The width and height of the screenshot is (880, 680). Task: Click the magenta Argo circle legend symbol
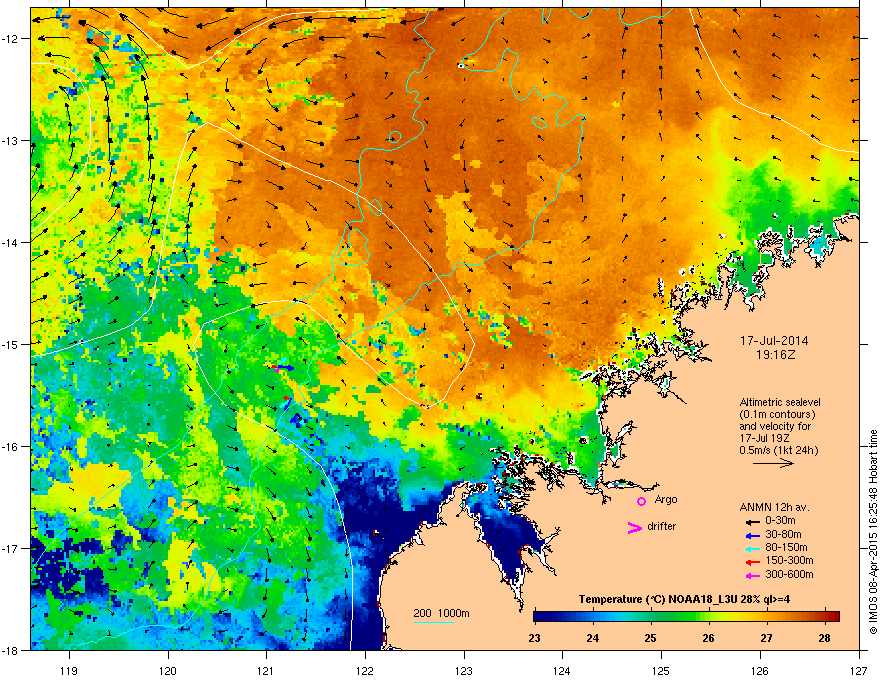tap(641, 501)
